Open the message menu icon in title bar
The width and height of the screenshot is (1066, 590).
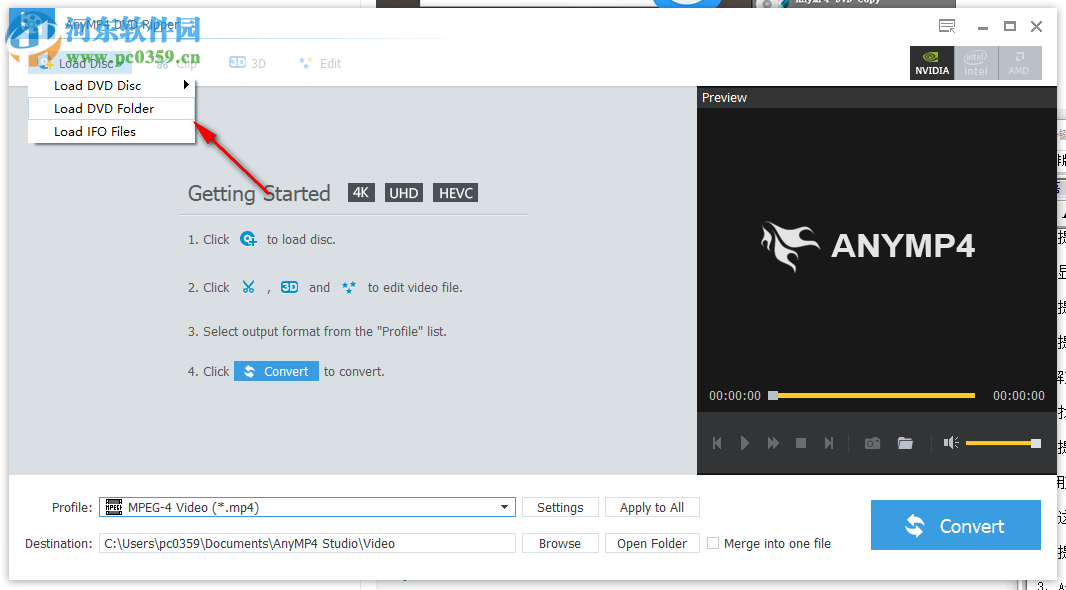pos(947,27)
